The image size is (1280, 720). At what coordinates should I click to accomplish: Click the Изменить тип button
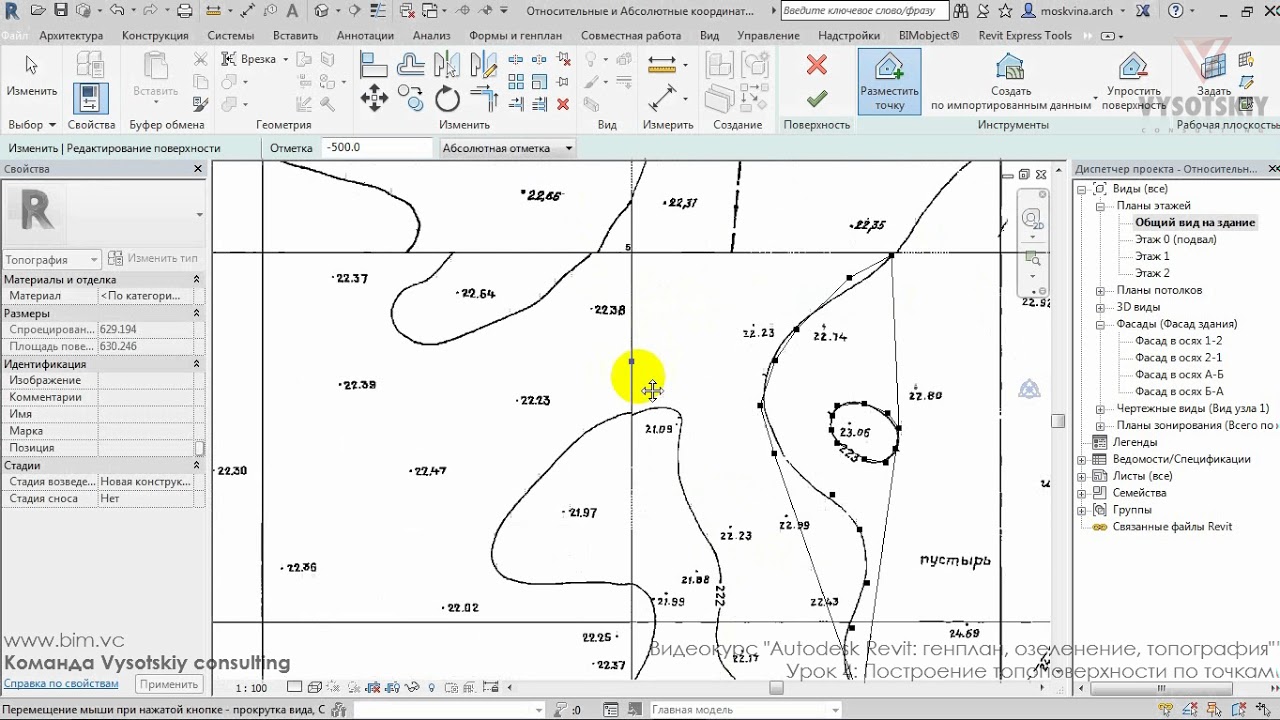pos(153,259)
